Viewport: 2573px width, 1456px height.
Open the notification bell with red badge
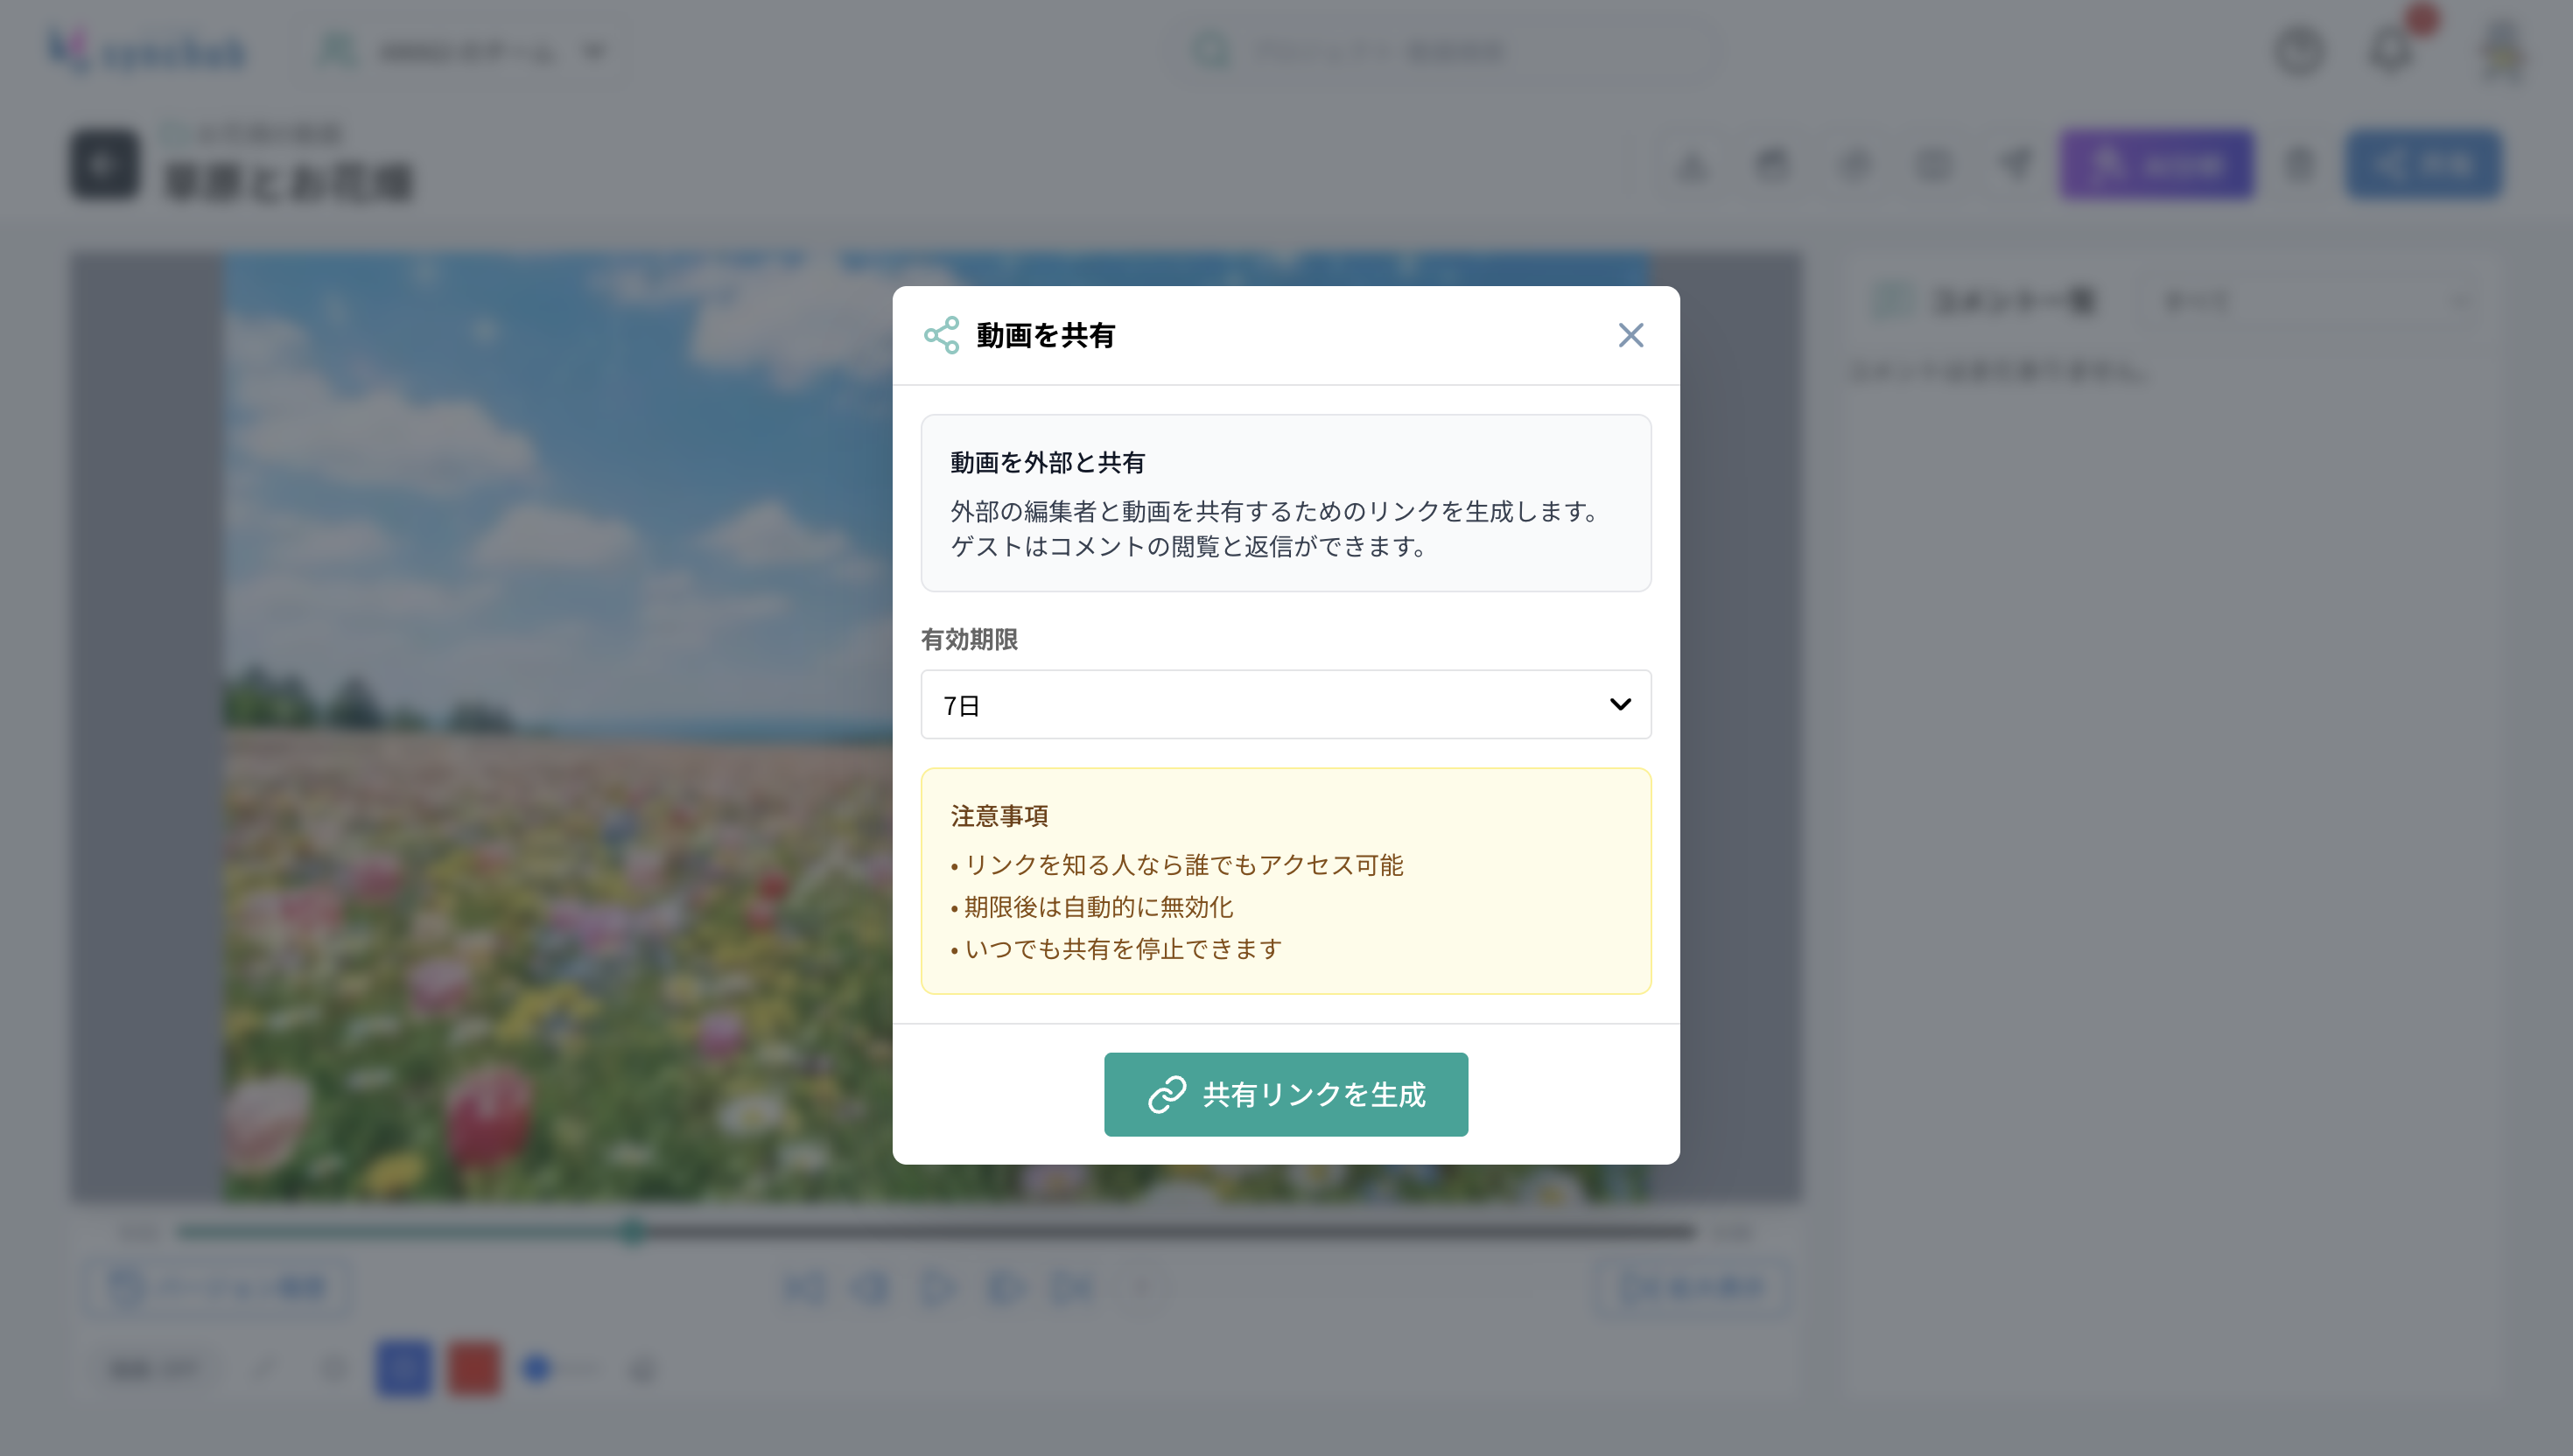pyautogui.click(x=2392, y=50)
